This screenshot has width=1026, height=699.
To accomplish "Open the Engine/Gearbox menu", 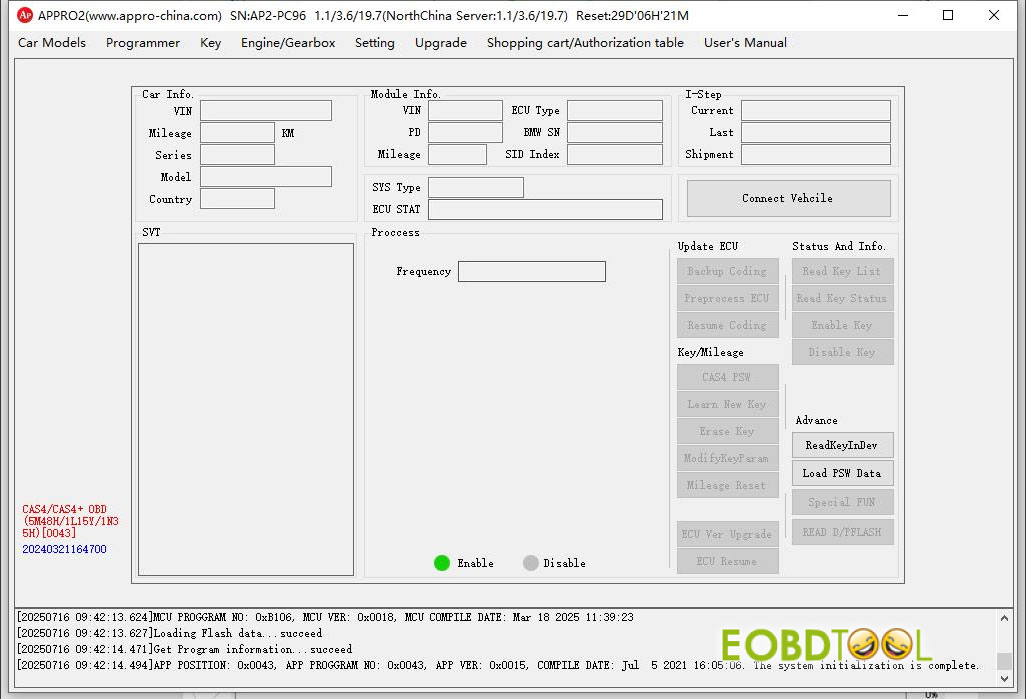I will [x=288, y=43].
